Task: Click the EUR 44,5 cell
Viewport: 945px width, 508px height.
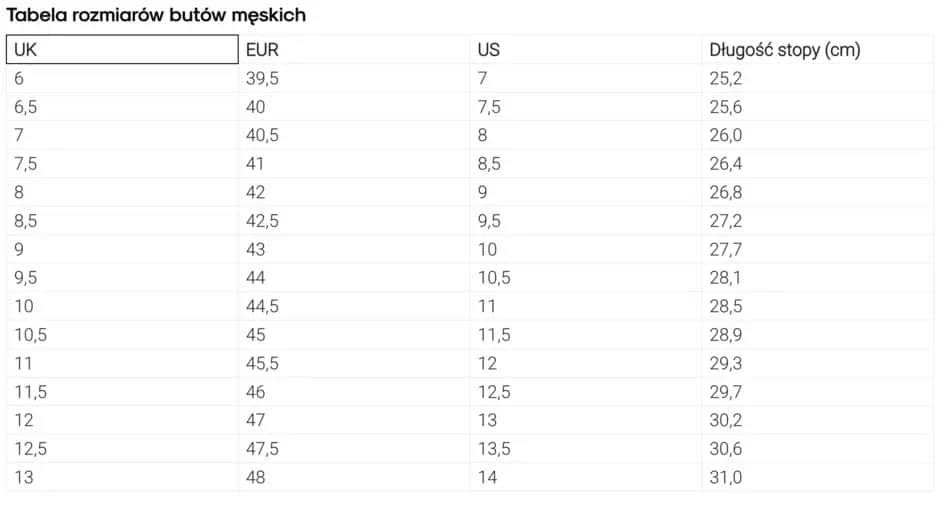Action: tap(354, 306)
